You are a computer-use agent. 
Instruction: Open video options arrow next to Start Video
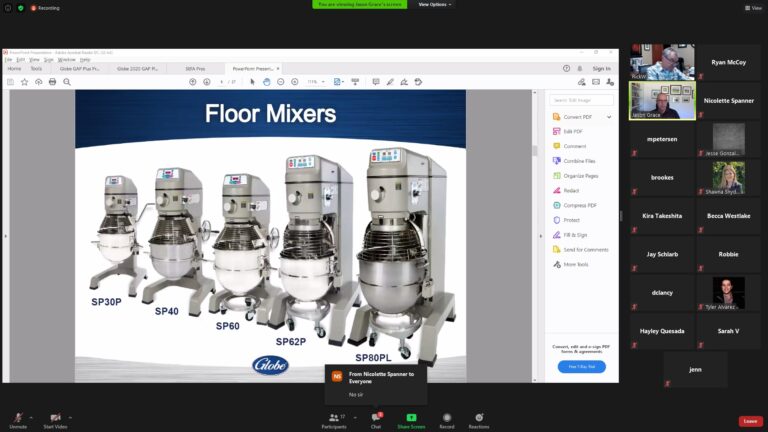pos(71,418)
